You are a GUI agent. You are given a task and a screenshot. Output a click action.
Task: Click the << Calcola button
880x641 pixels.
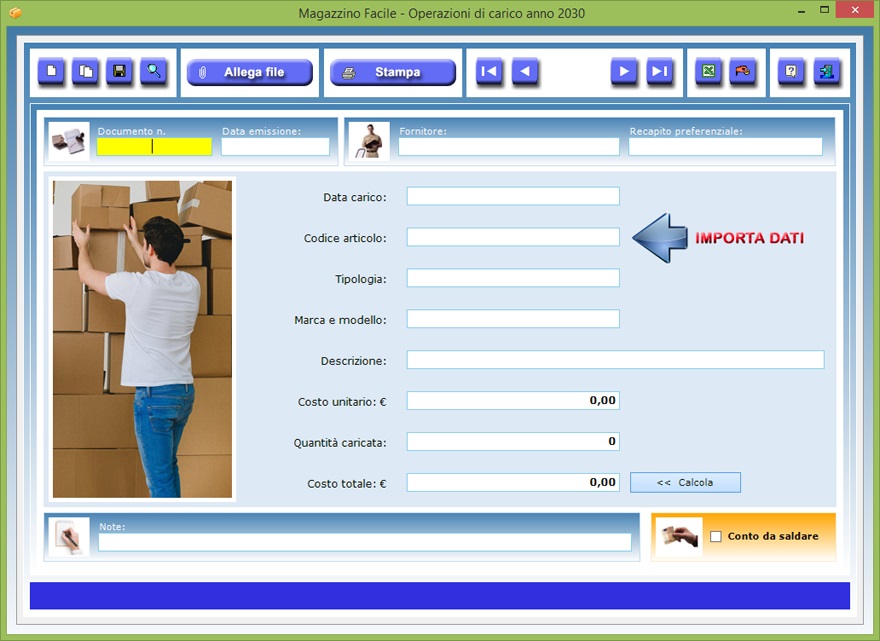click(x=685, y=482)
